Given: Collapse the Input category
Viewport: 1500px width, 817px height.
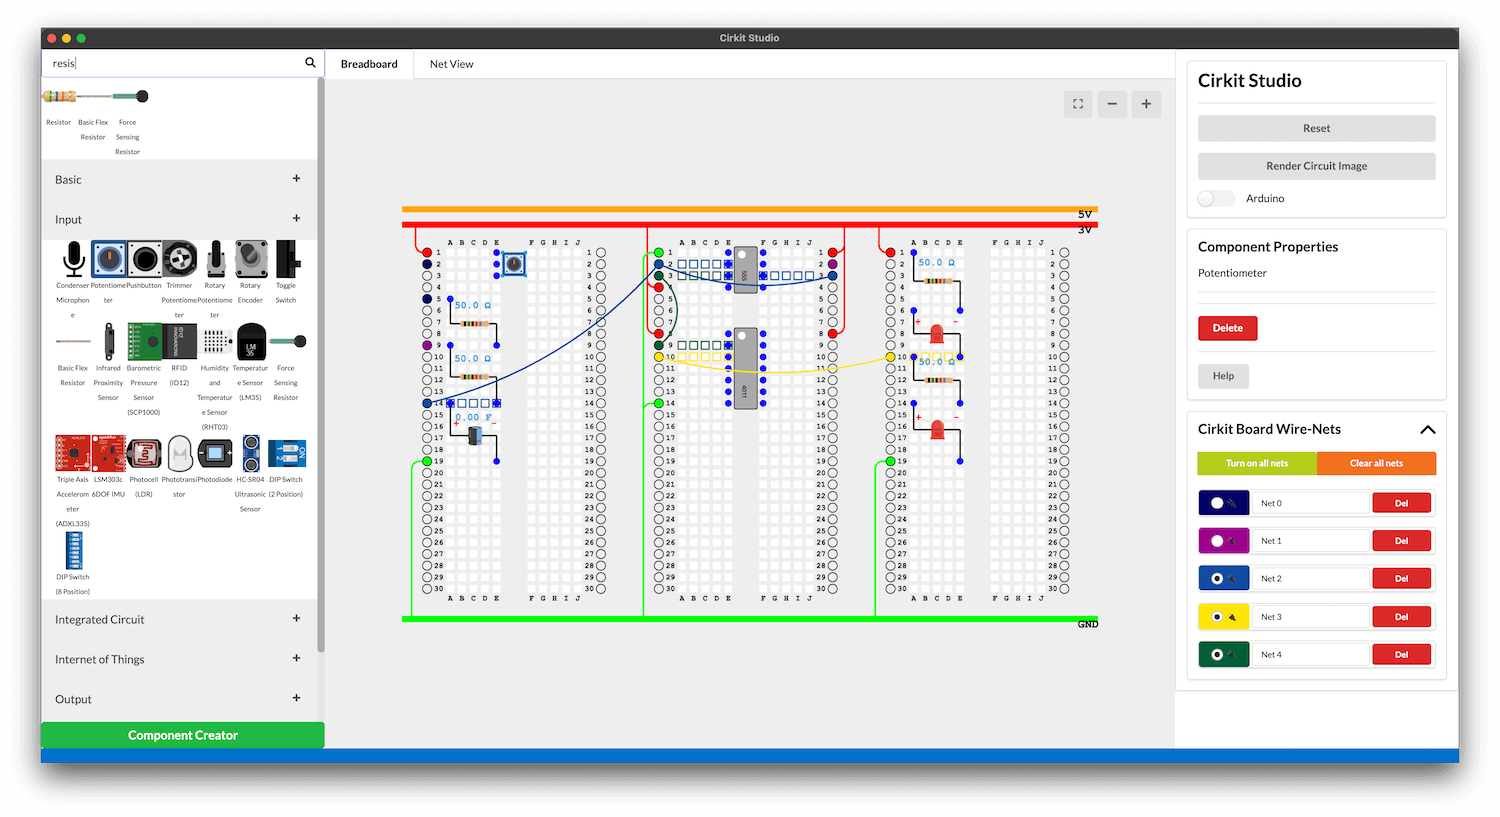Looking at the screenshot, I should click(x=296, y=218).
